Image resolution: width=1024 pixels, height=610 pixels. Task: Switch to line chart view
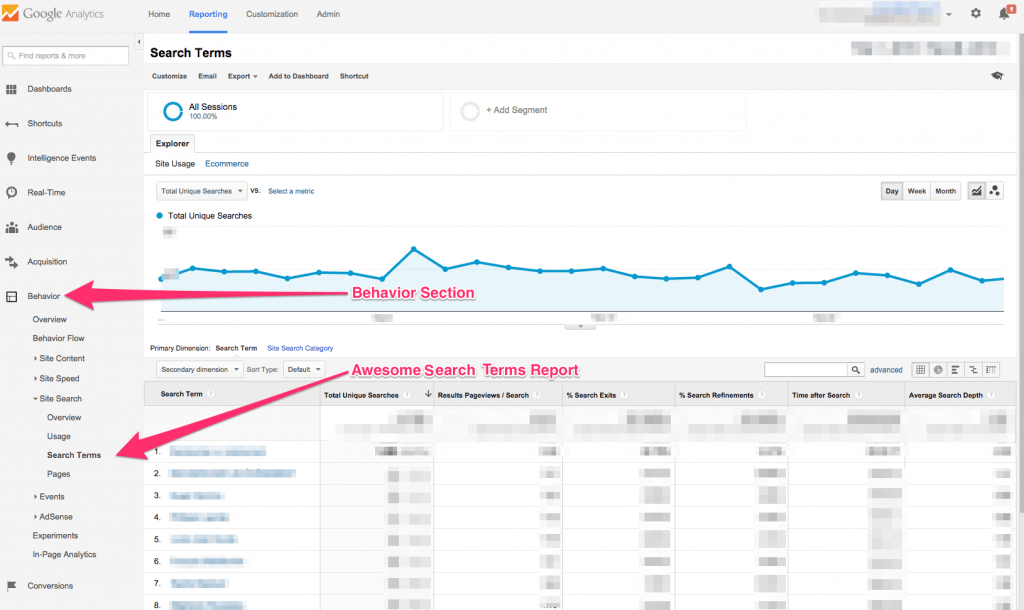[976, 191]
